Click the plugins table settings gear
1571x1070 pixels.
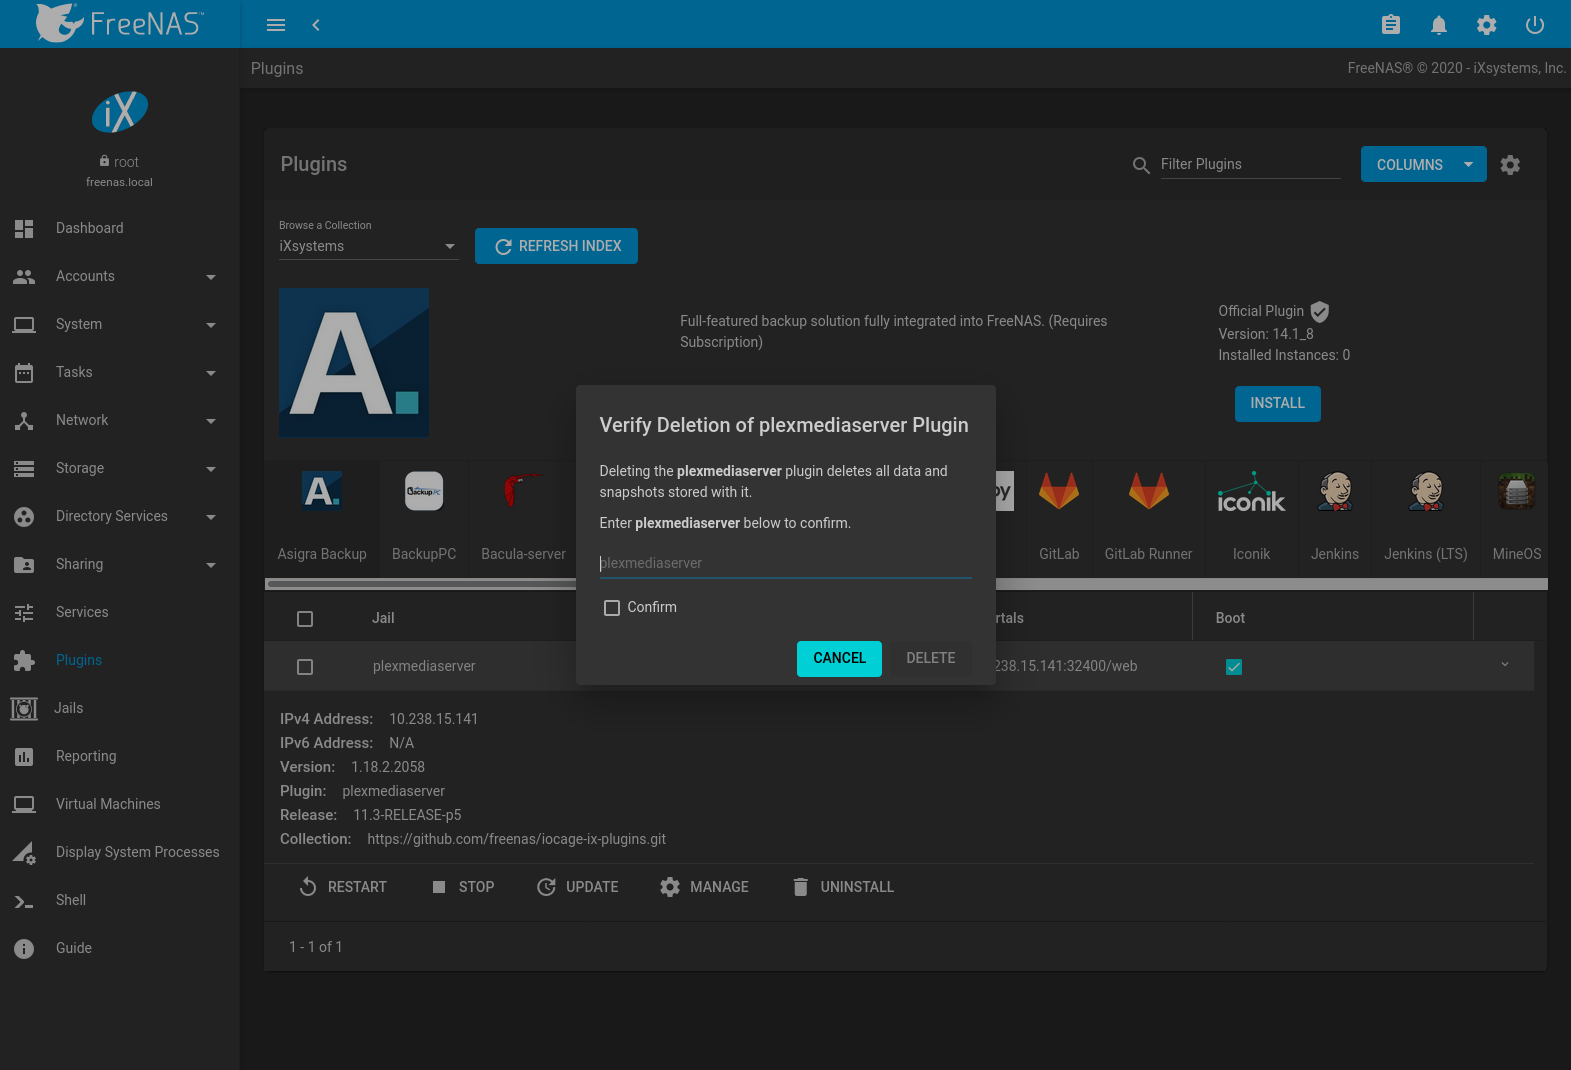click(1510, 165)
